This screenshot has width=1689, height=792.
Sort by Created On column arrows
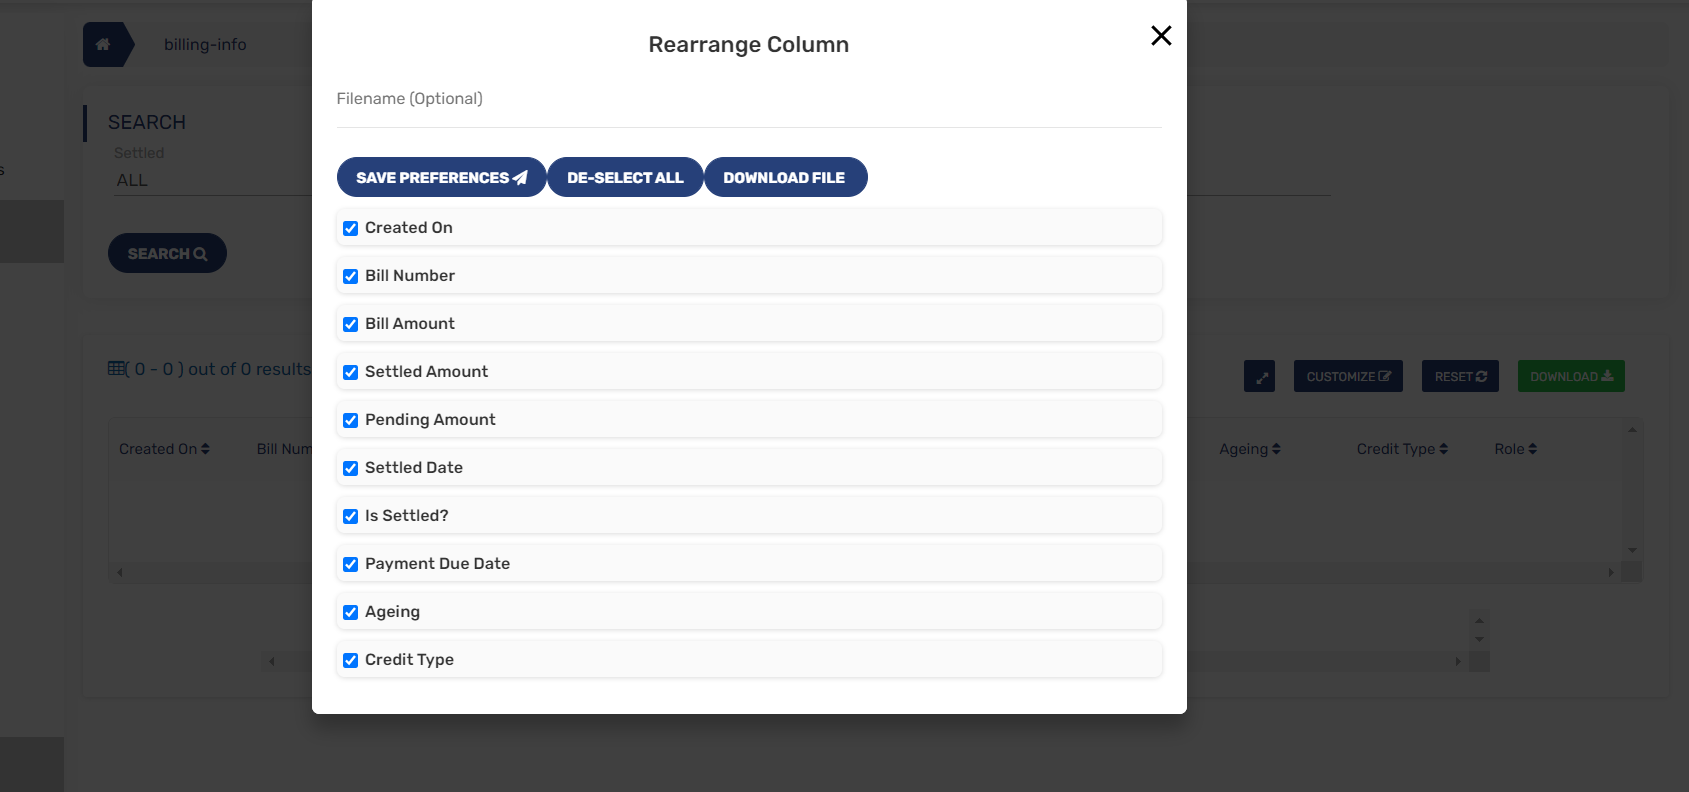pyautogui.click(x=205, y=449)
